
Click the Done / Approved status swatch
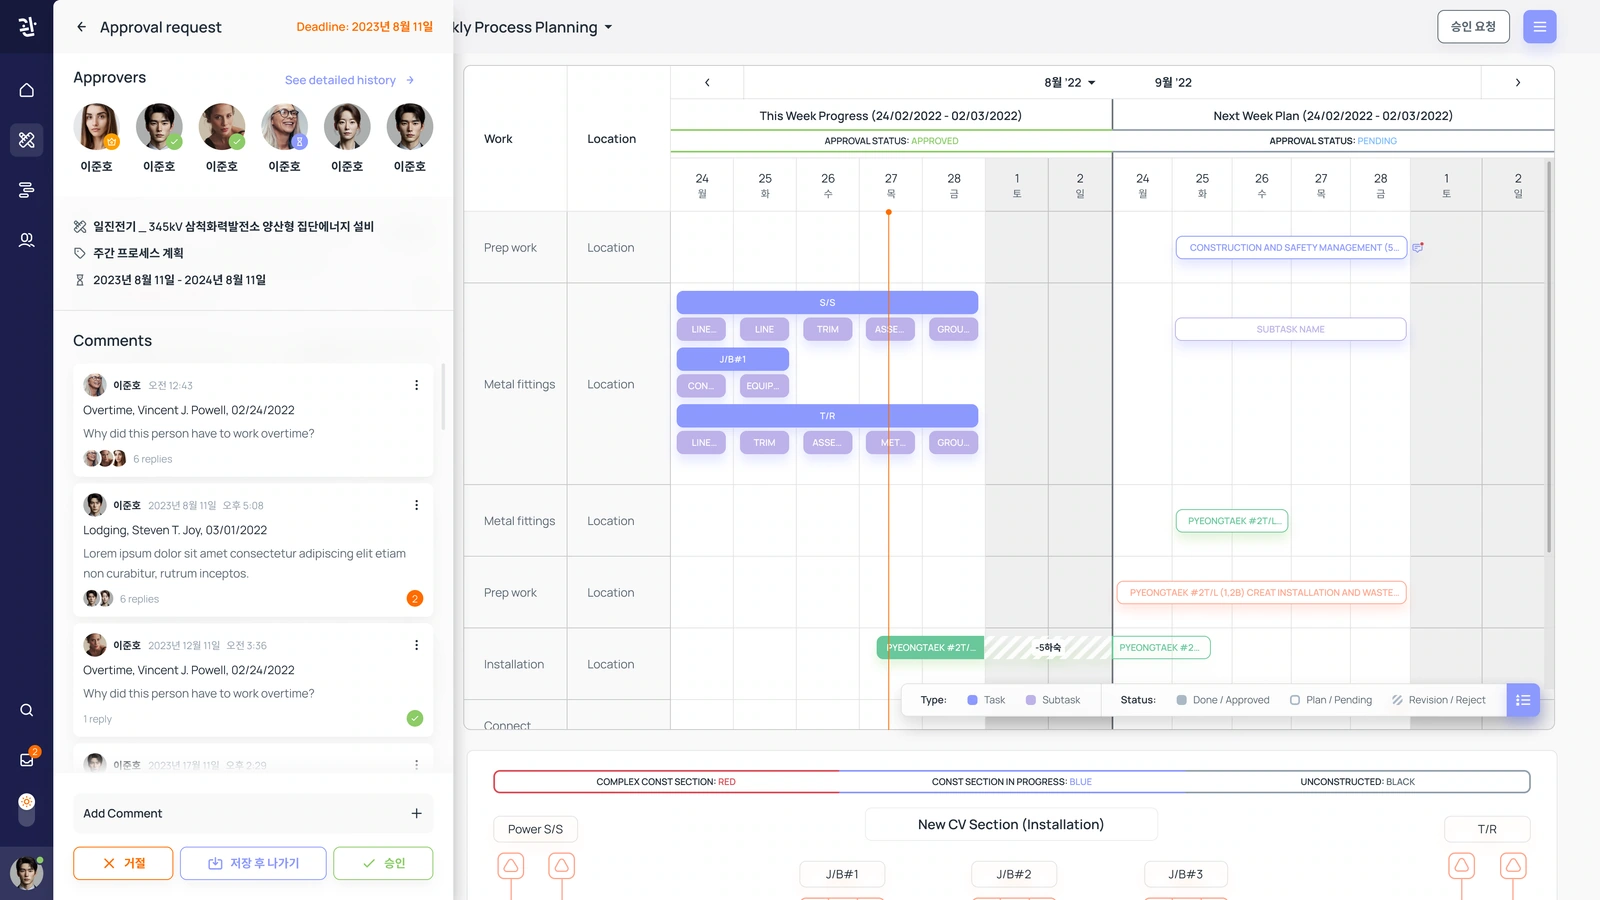1182,700
